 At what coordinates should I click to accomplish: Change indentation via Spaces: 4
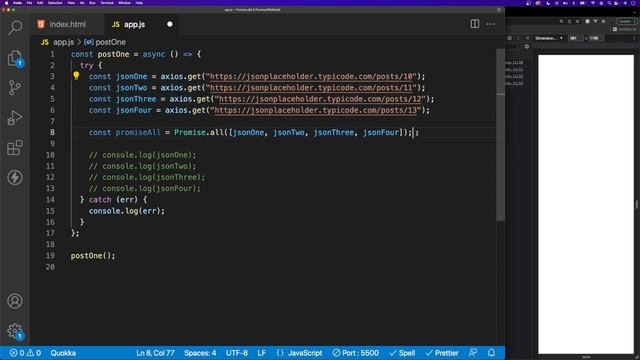click(200, 353)
